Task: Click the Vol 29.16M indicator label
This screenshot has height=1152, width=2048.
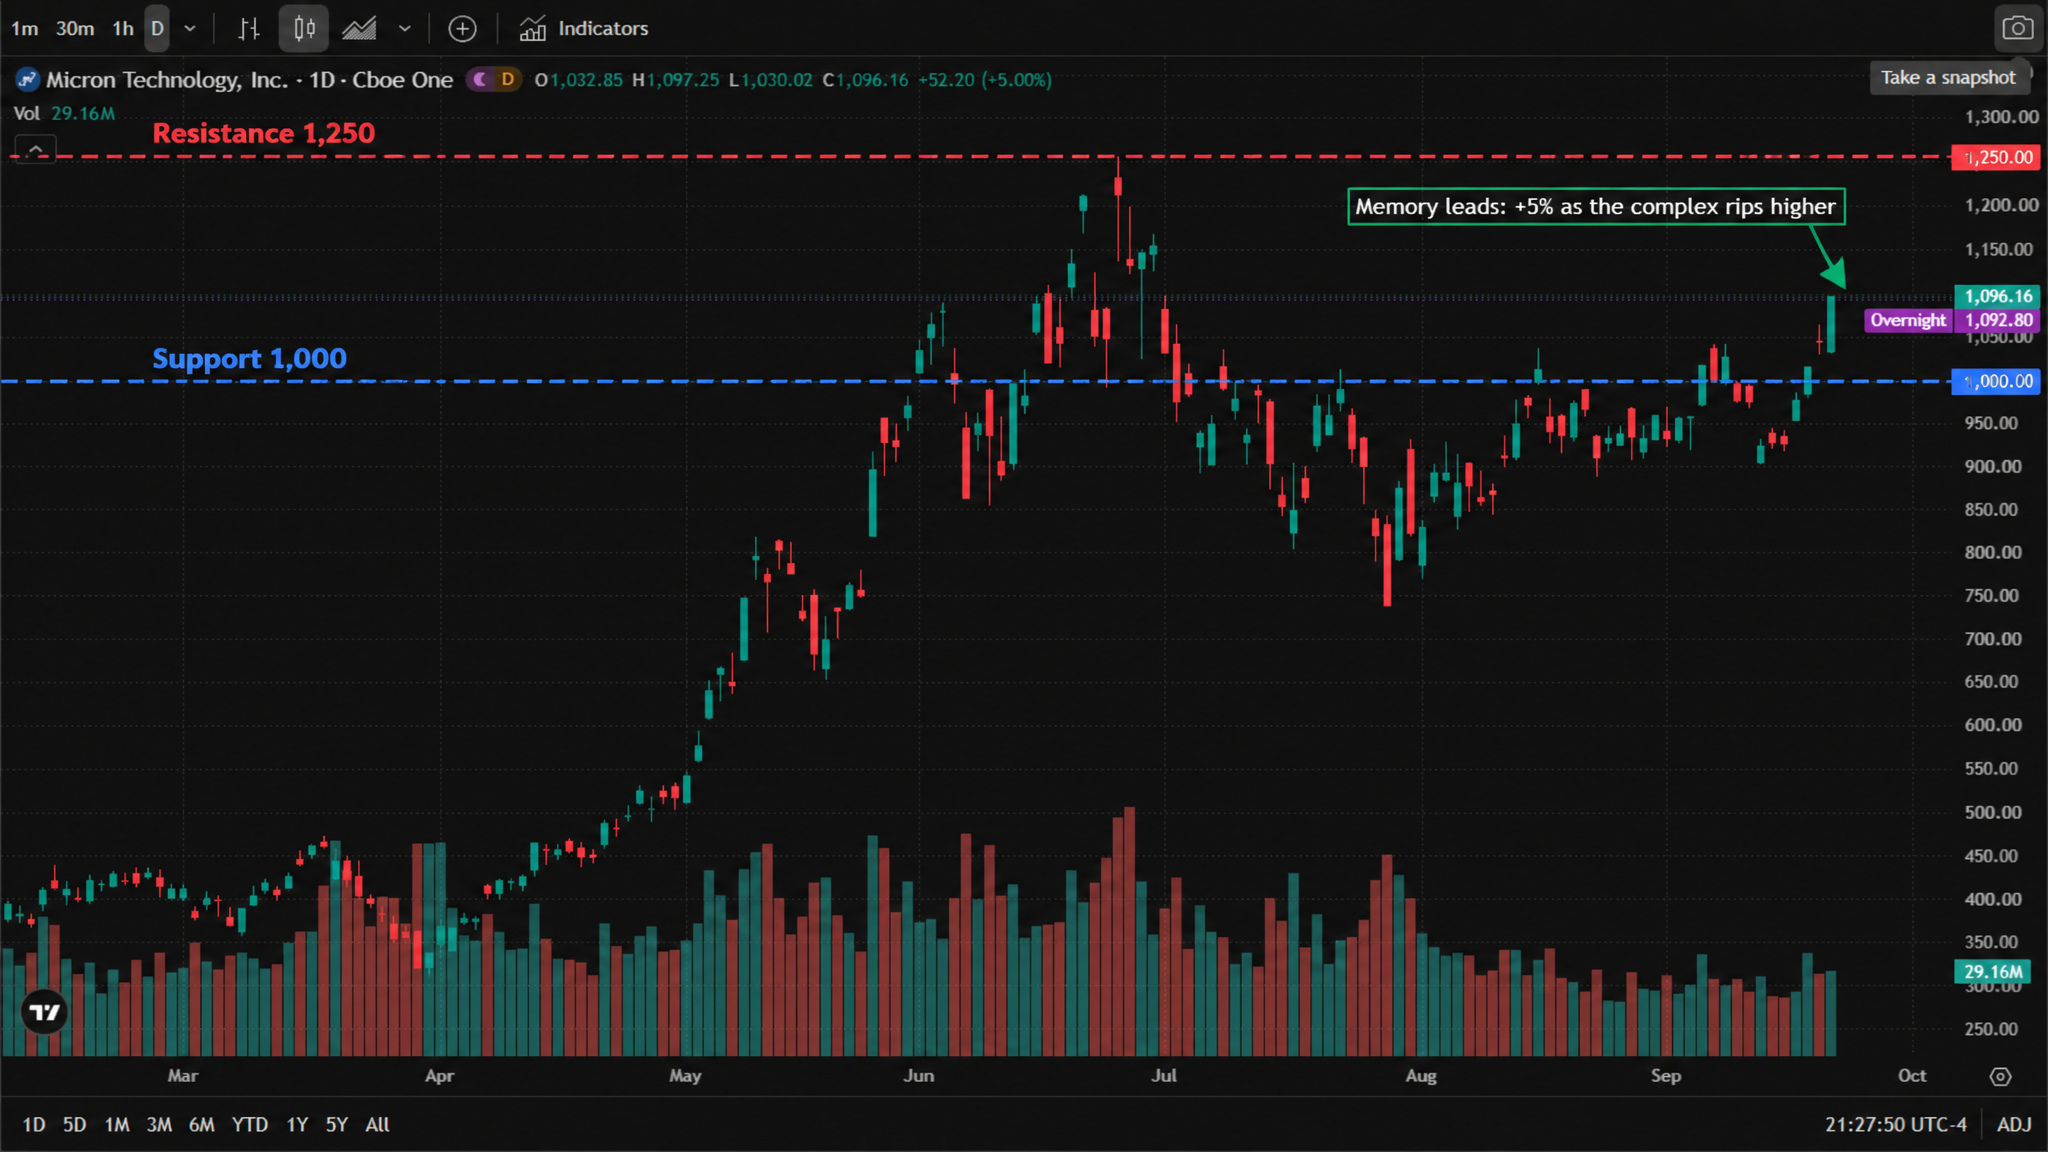Action: click(x=64, y=113)
